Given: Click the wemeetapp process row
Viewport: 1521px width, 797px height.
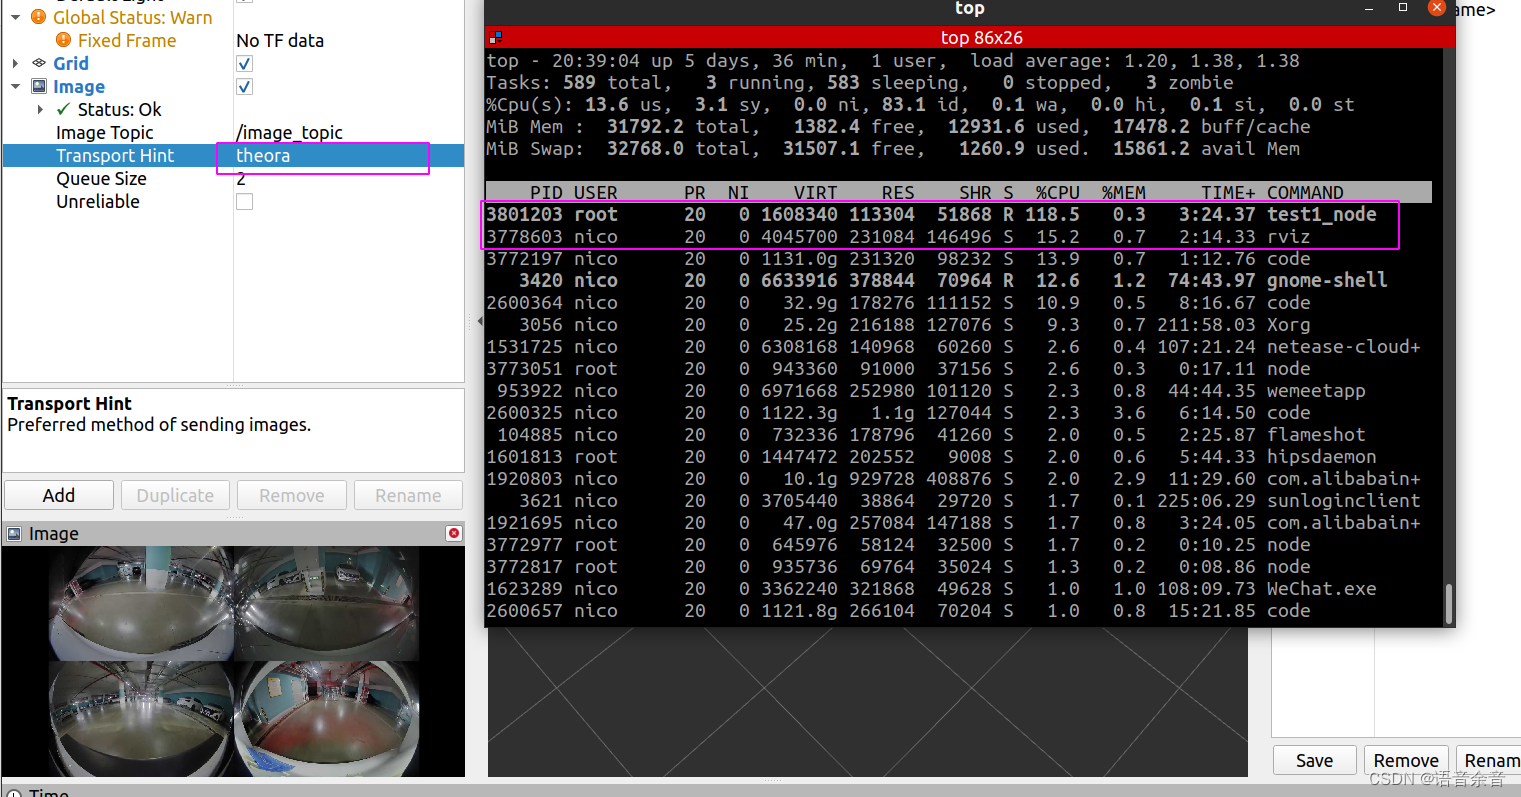Looking at the screenshot, I should (958, 390).
